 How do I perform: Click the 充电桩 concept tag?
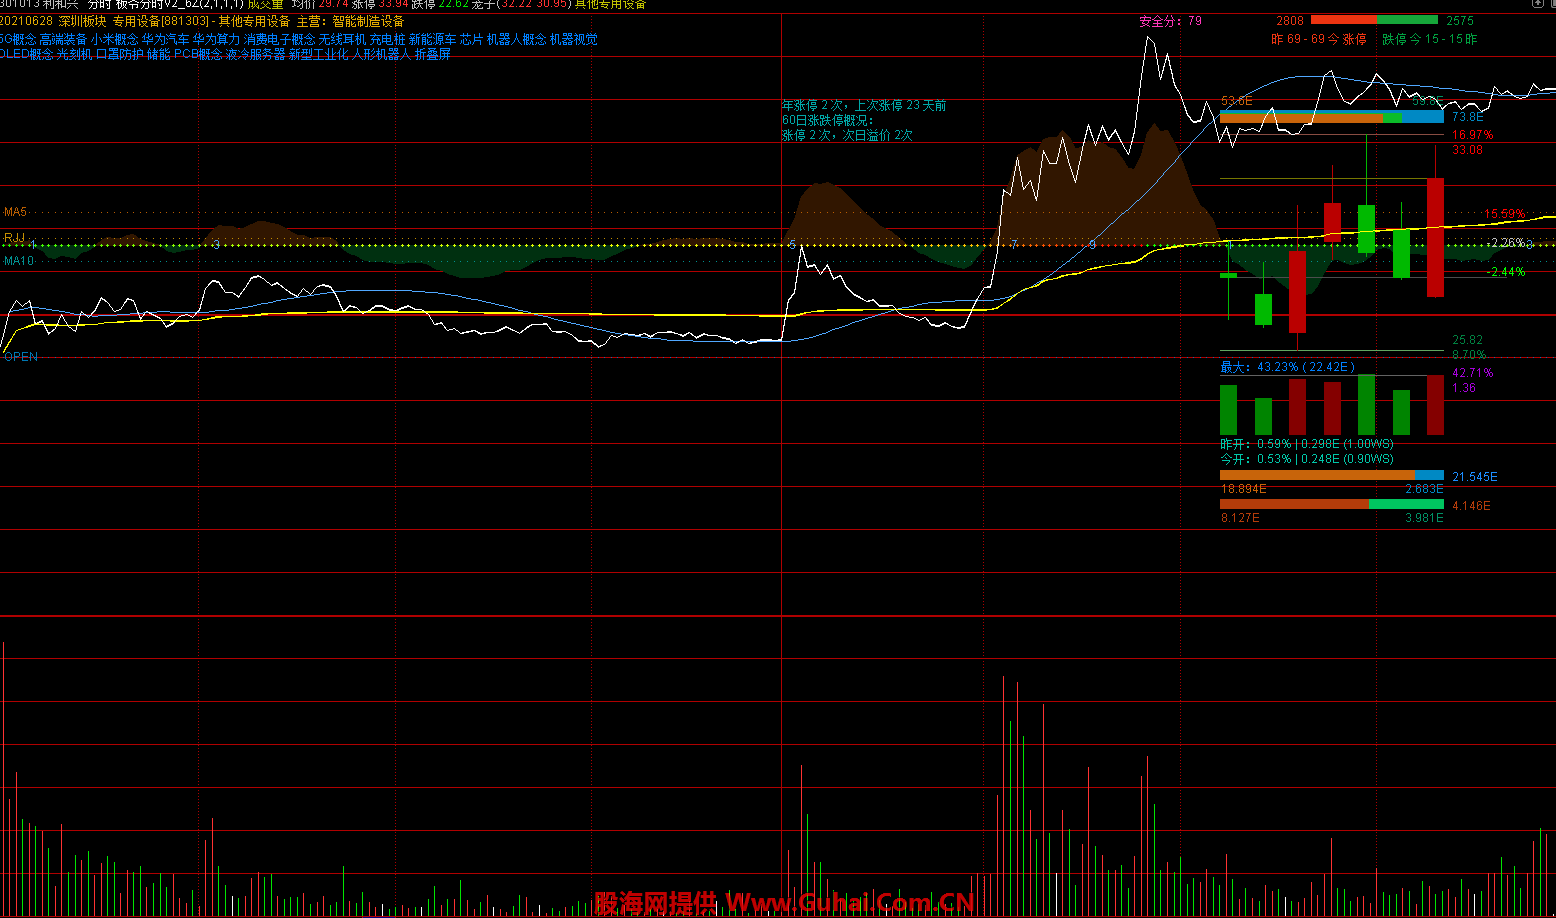tap(387, 40)
